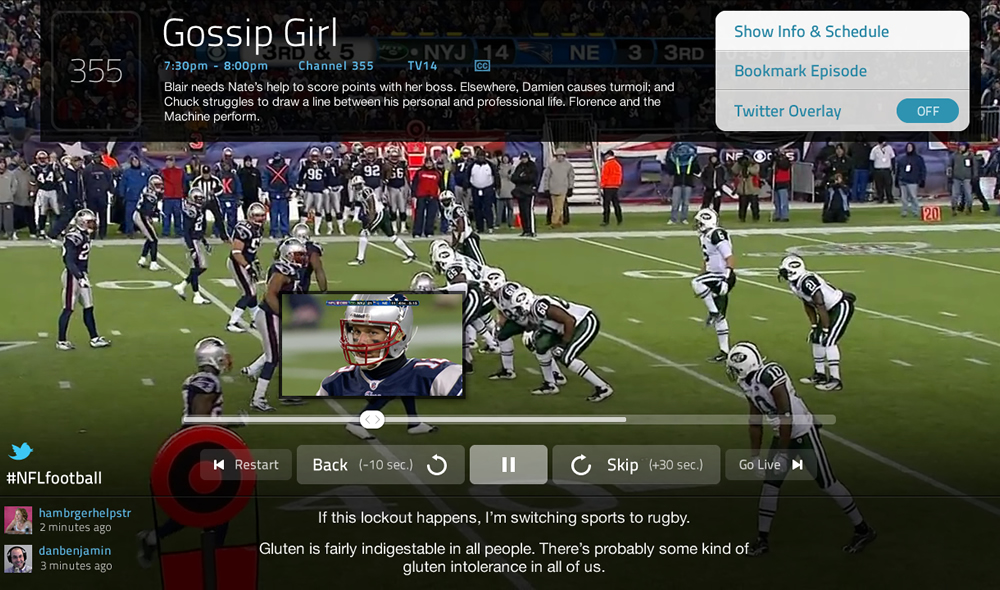Click the CC closed captions icon
The width and height of the screenshot is (1000, 590).
pos(482,66)
